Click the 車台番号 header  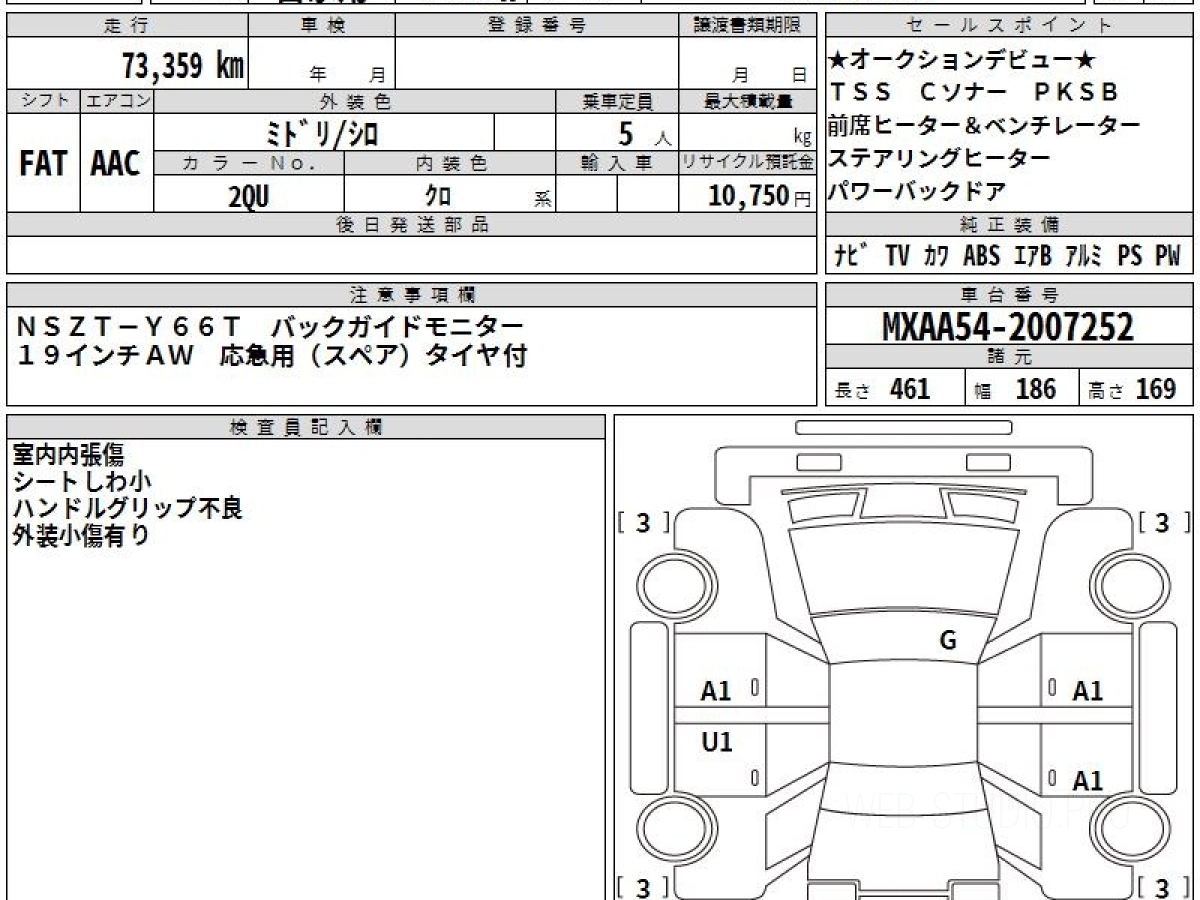[x=1010, y=295]
